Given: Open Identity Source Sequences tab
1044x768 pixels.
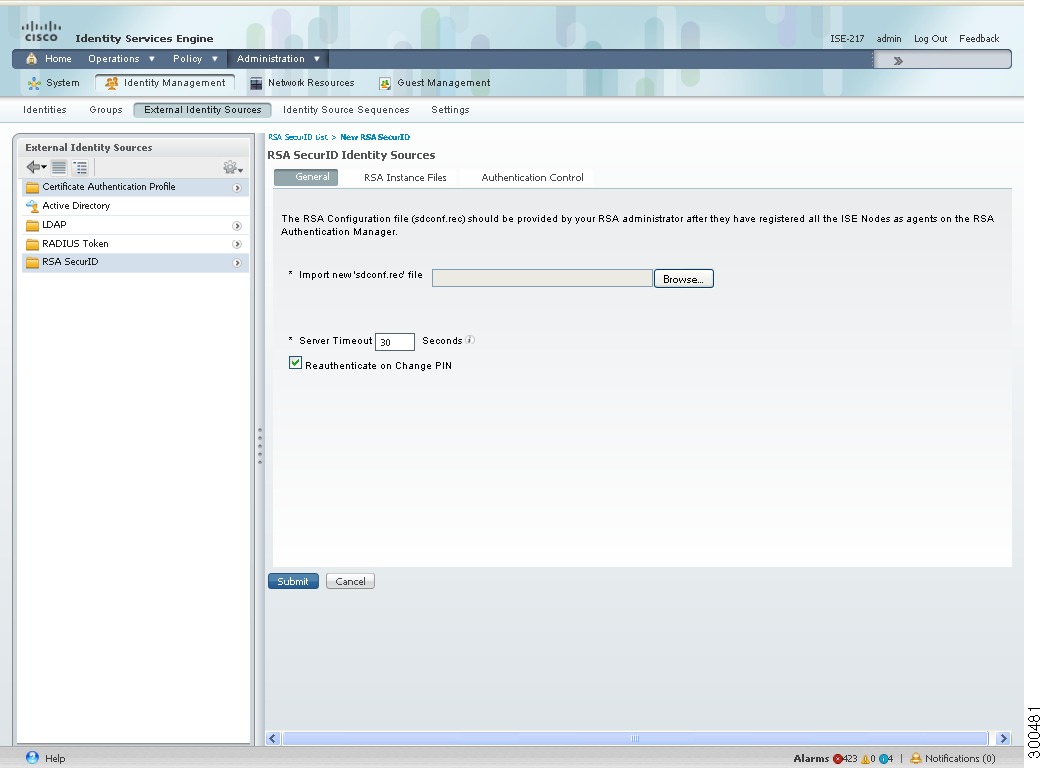Looking at the screenshot, I should click(346, 110).
